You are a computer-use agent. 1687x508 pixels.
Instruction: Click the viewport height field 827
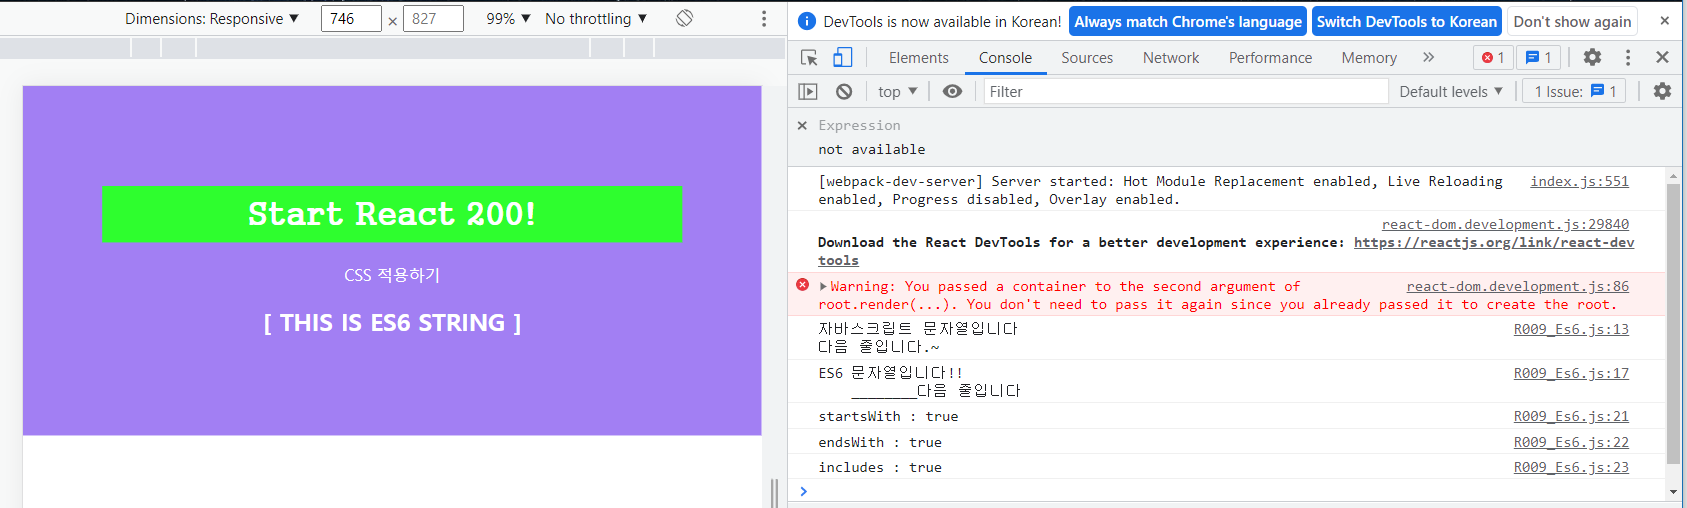pos(433,19)
